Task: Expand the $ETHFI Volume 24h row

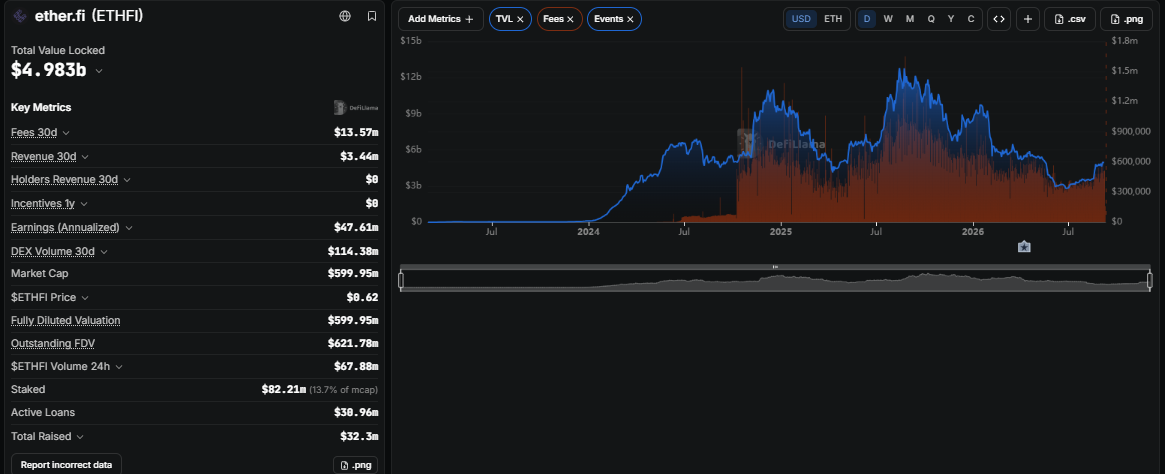Action: point(119,366)
